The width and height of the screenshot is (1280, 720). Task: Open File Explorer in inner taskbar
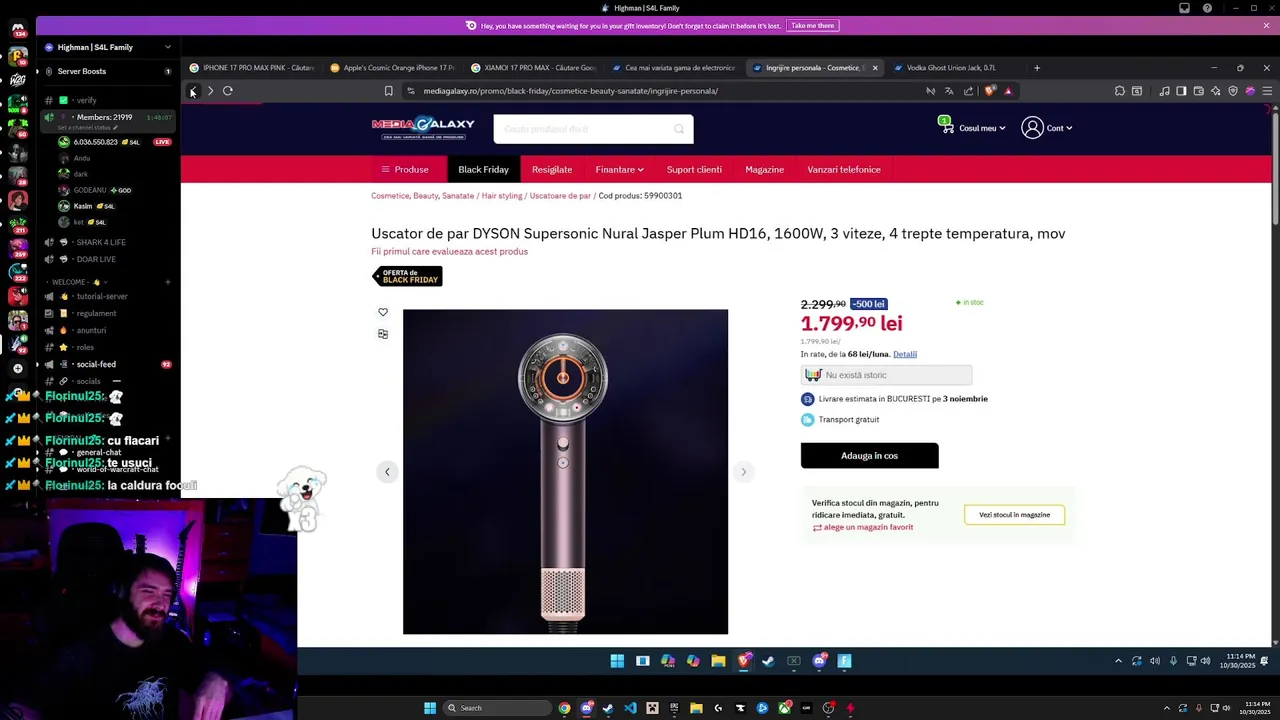[718, 661]
